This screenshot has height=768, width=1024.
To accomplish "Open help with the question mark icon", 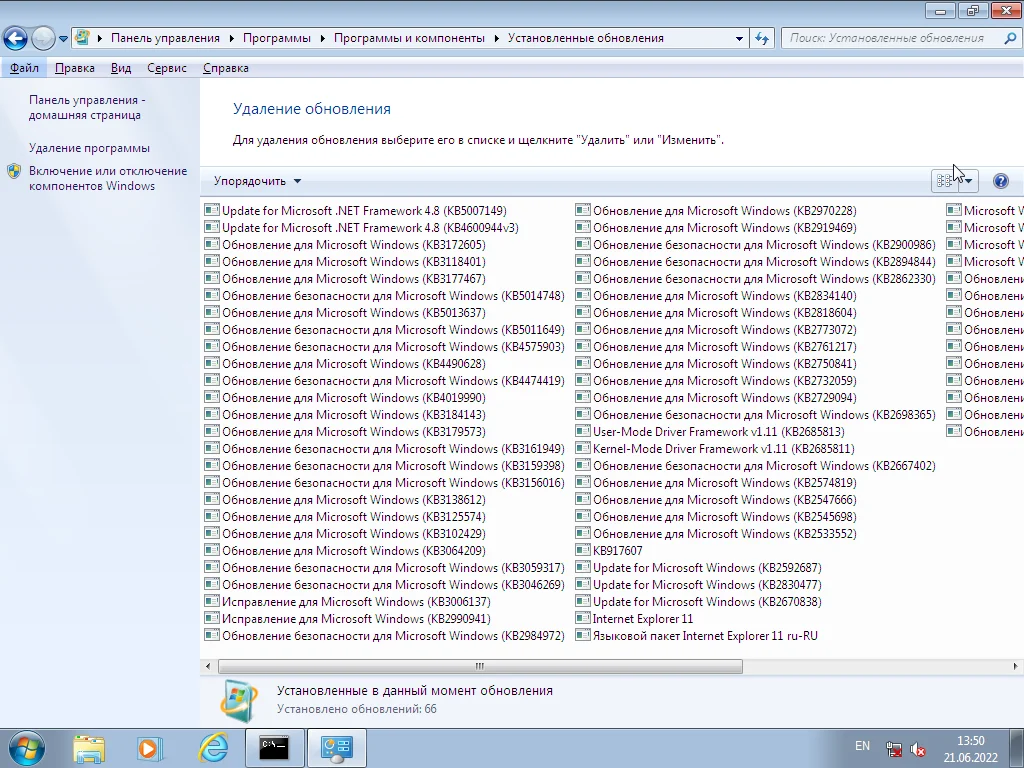I will [1000, 181].
